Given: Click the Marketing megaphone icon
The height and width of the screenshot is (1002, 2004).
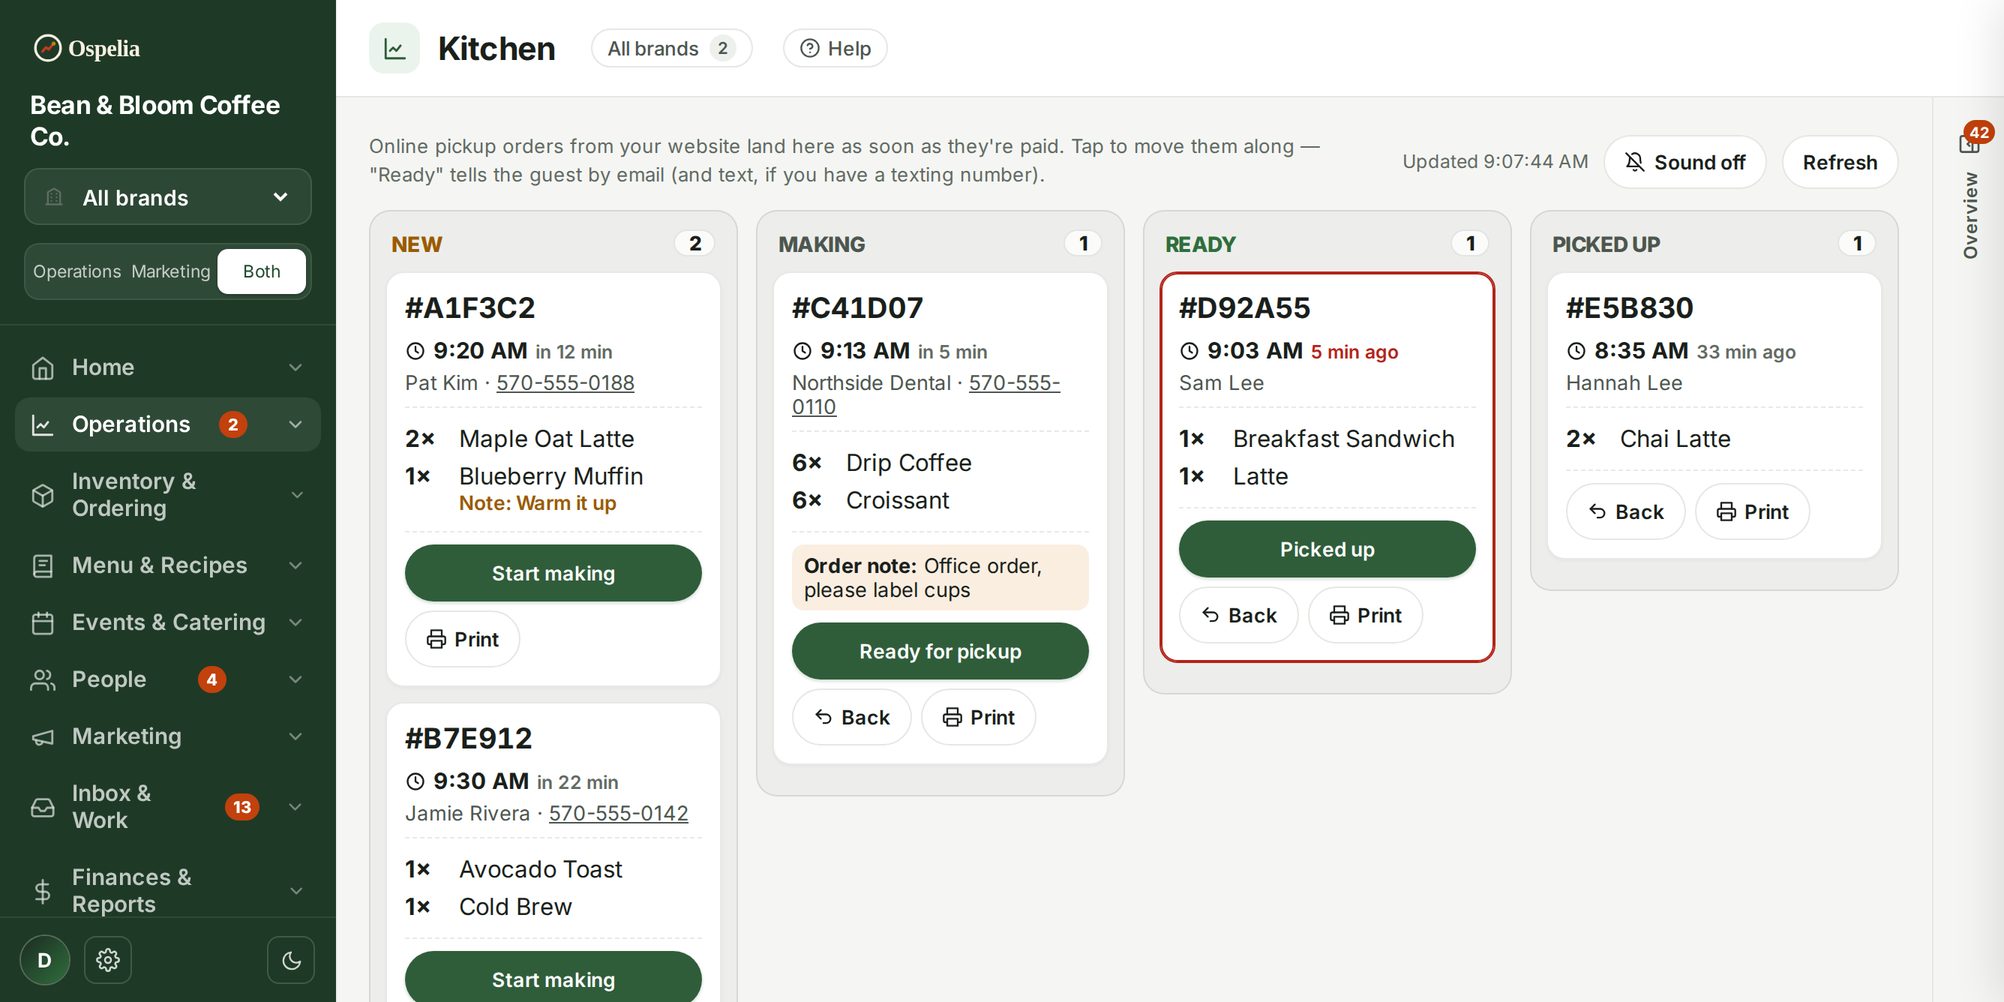Looking at the screenshot, I should 42,737.
